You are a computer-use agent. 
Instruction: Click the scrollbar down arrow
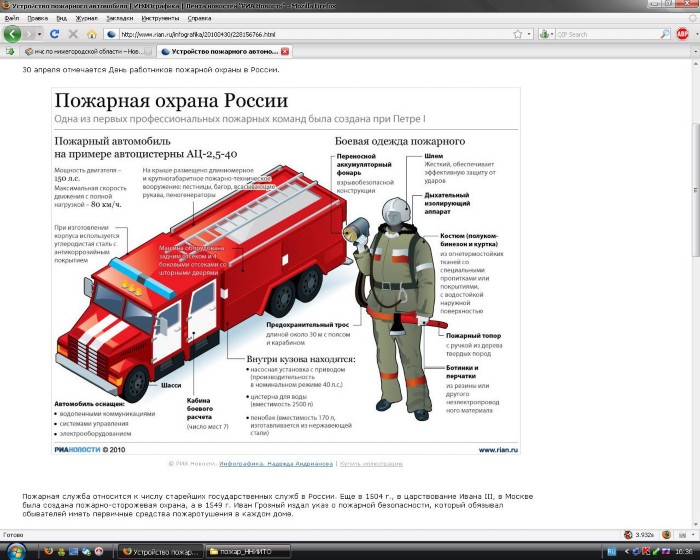696,524
